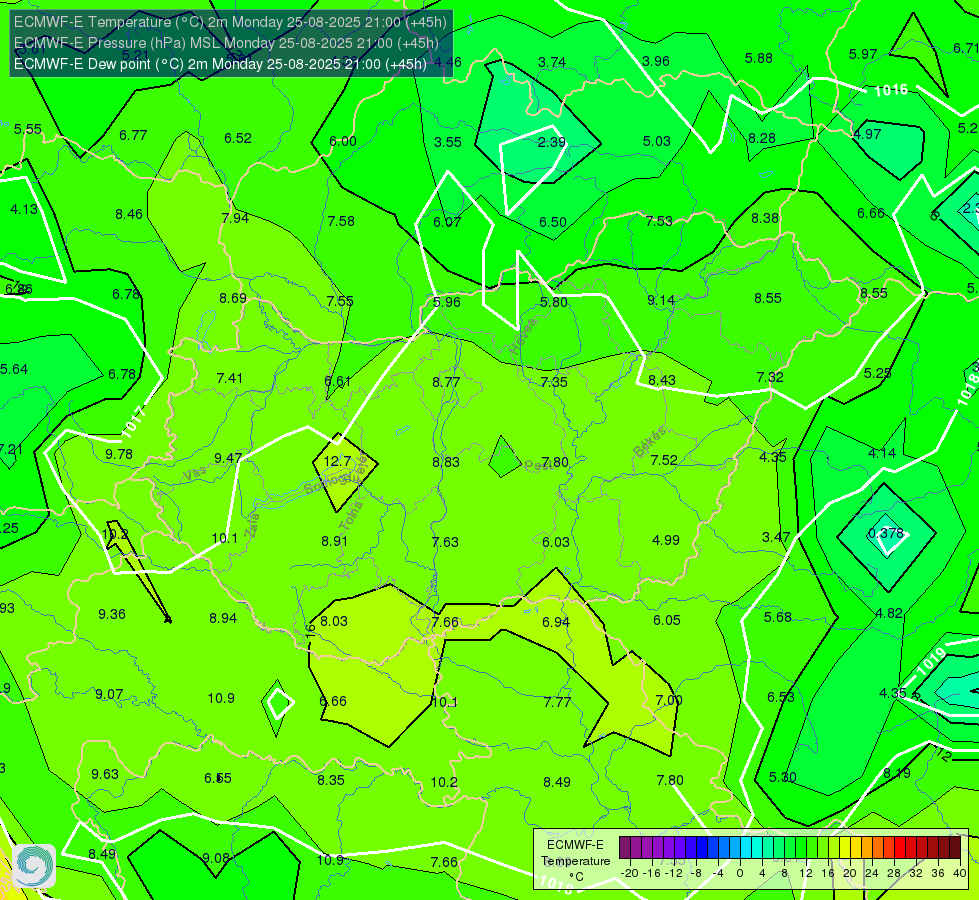Viewport: 979px width, 900px height.
Task: Click the 6.94 temperature value
Action: click(556, 622)
